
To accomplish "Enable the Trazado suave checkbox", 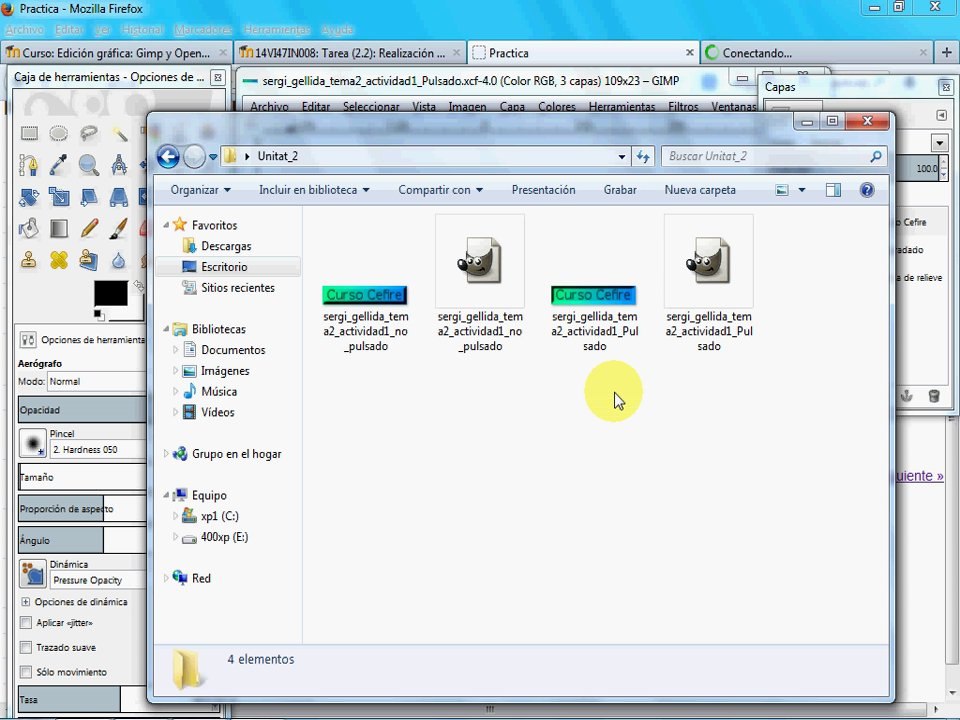I will (x=26, y=647).
